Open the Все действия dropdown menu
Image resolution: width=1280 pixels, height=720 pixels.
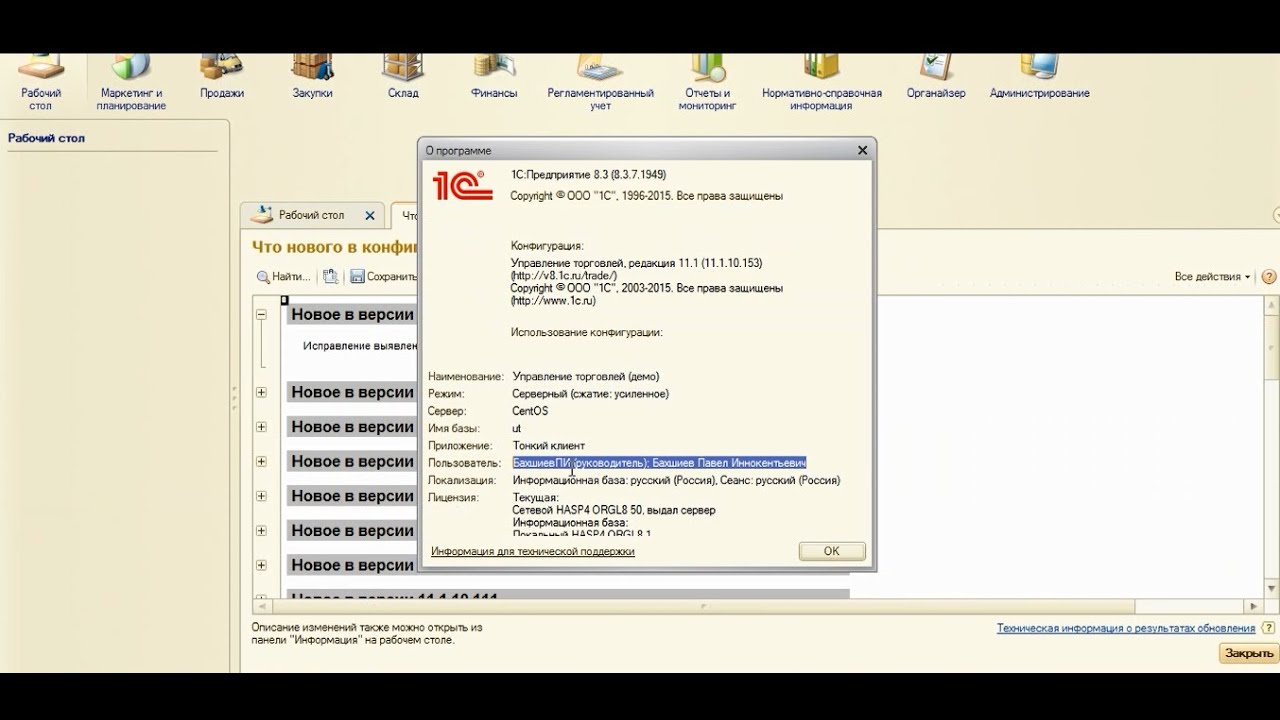(1212, 277)
